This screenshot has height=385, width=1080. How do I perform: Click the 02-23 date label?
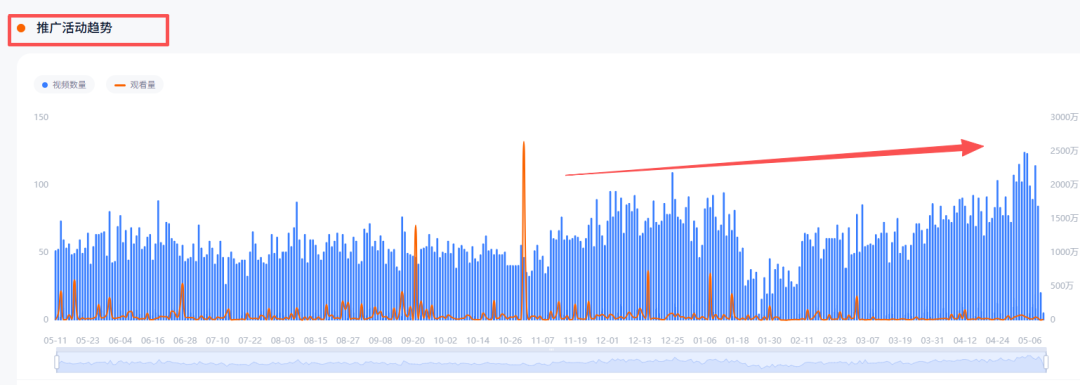835,340
